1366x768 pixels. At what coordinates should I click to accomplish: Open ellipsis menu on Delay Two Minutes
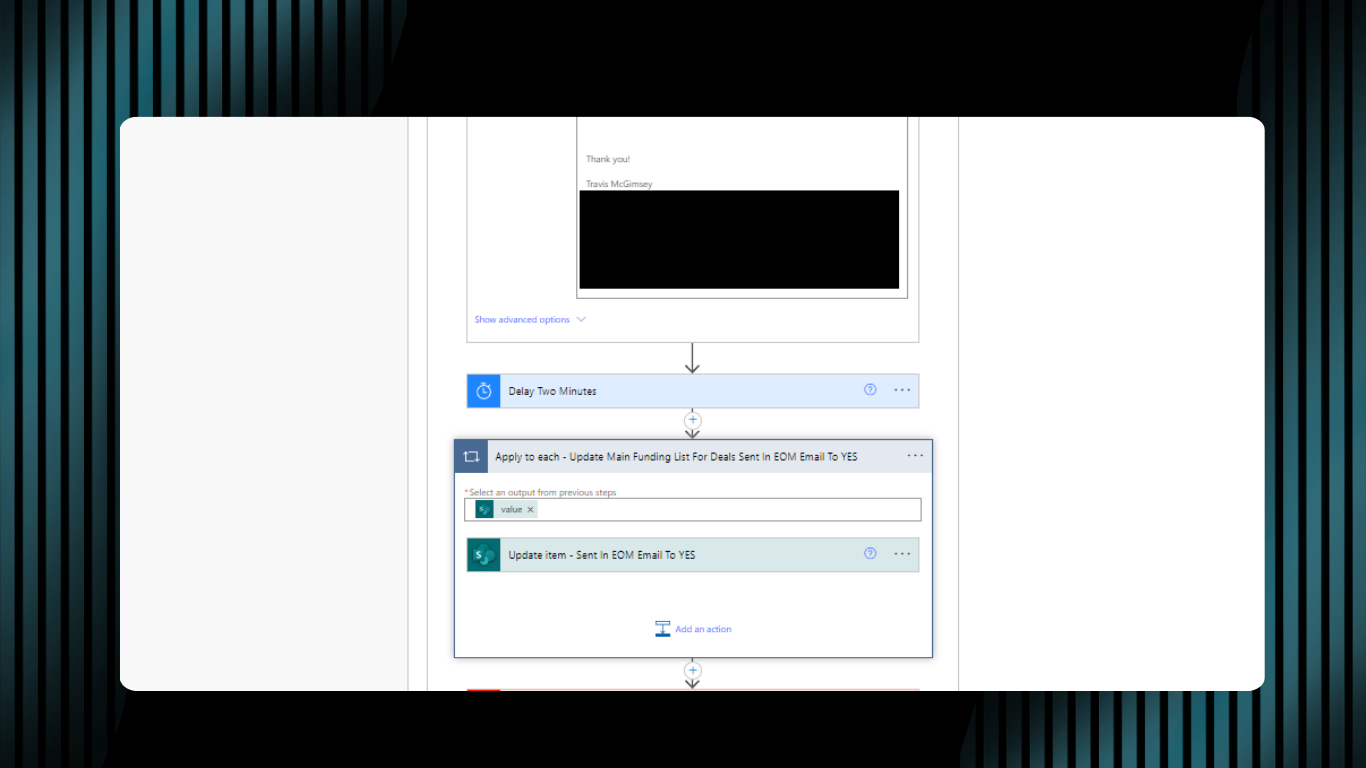coord(902,390)
